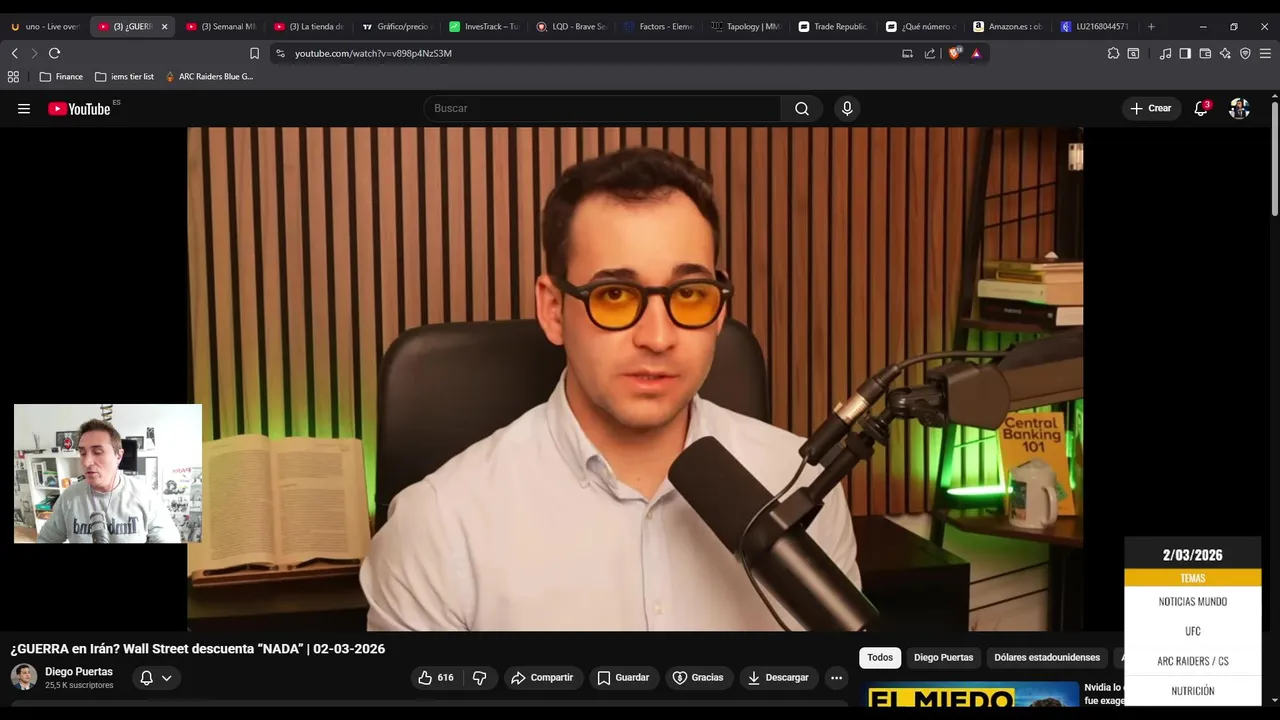Open the media control music note icon

coord(1165,53)
